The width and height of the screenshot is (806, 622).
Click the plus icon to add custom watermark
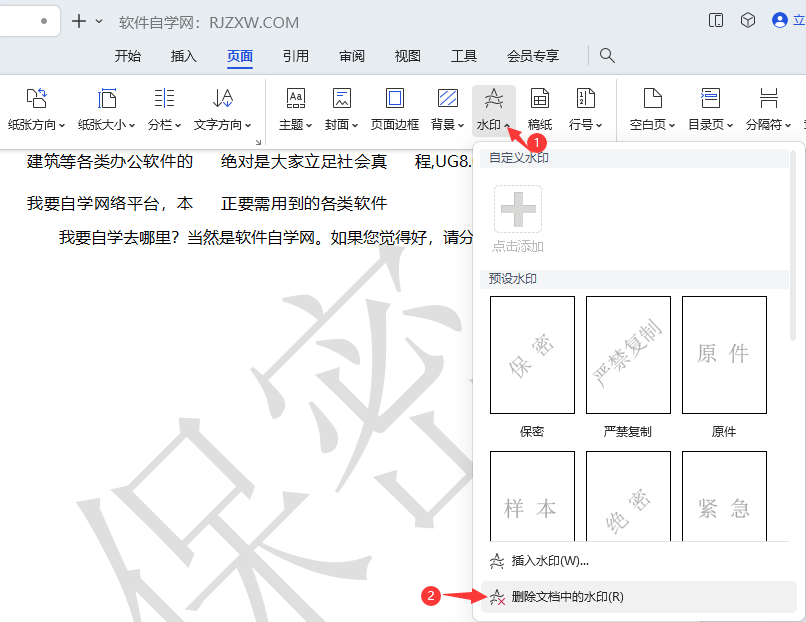[518, 209]
